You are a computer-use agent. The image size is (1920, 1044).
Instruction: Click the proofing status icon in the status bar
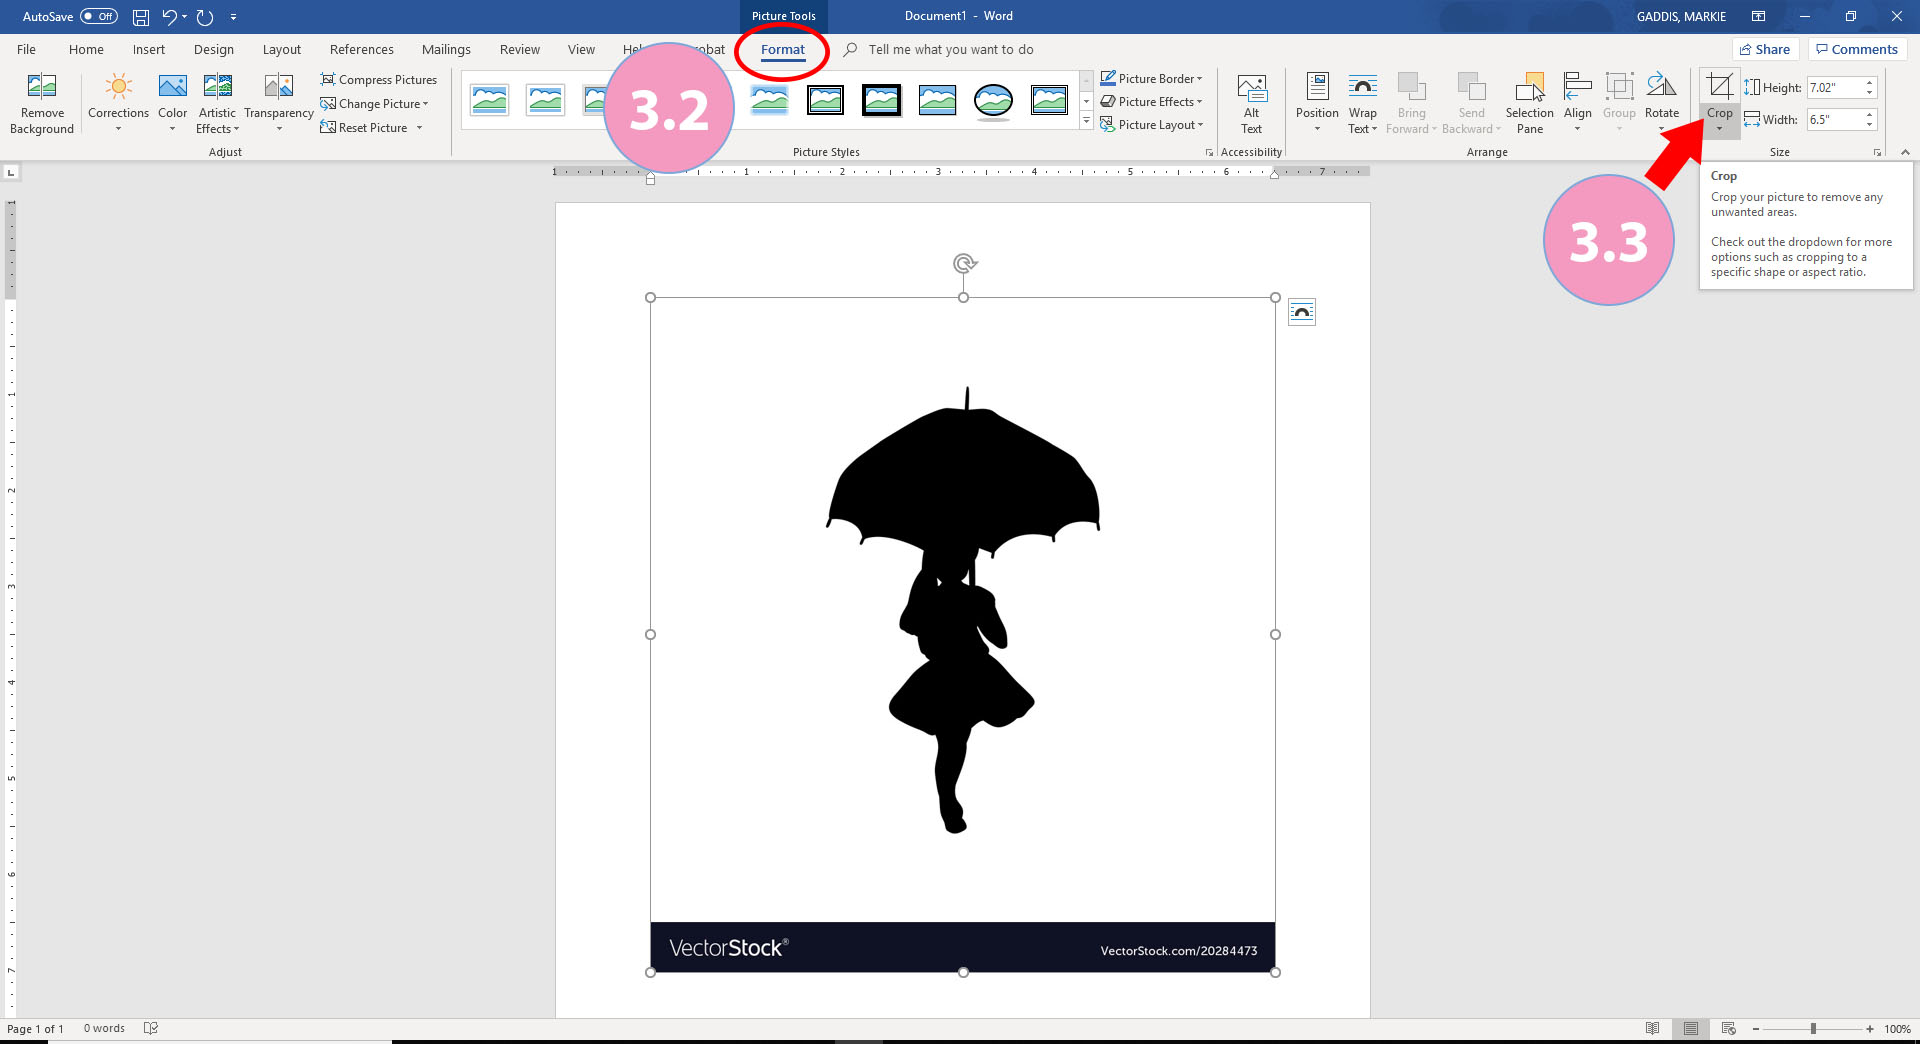(151, 1029)
